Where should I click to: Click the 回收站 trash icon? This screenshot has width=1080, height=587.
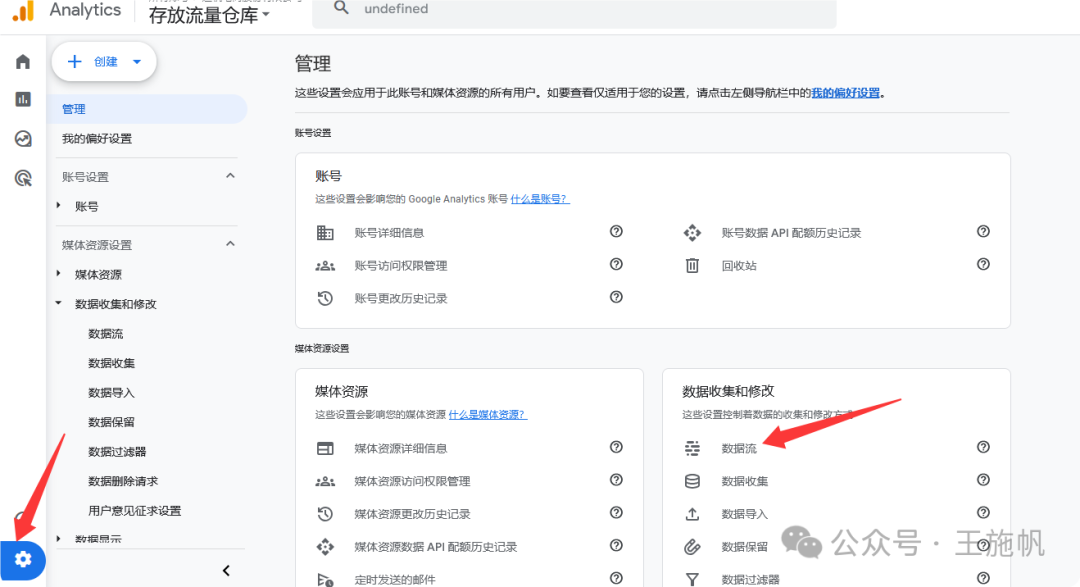(692, 265)
